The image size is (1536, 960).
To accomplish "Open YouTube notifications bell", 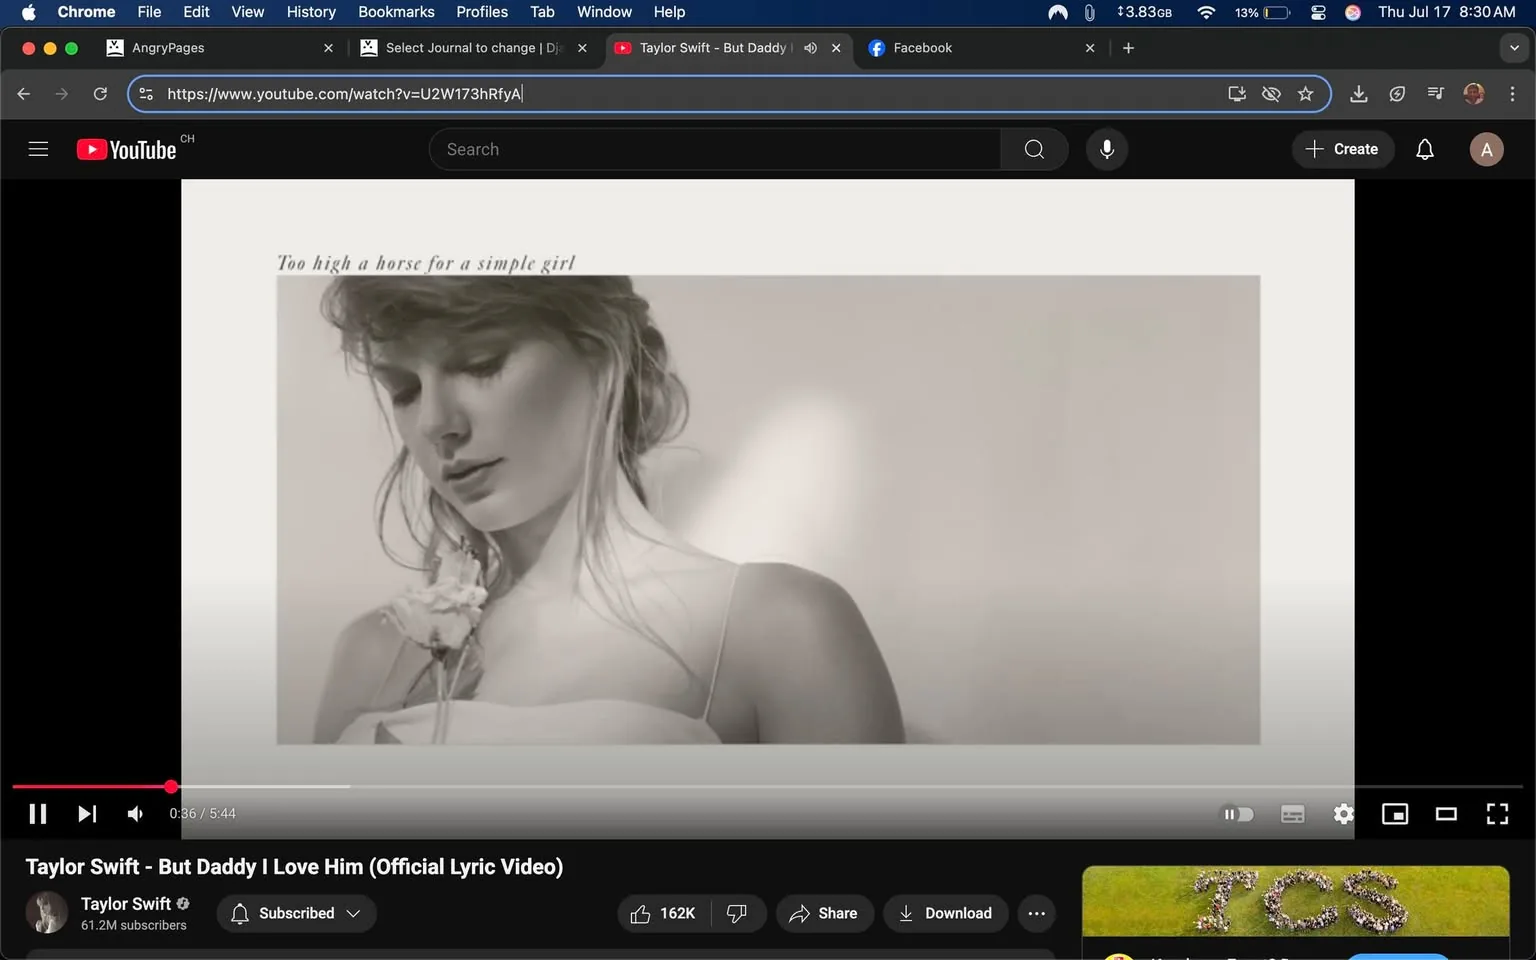I will (1424, 148).
